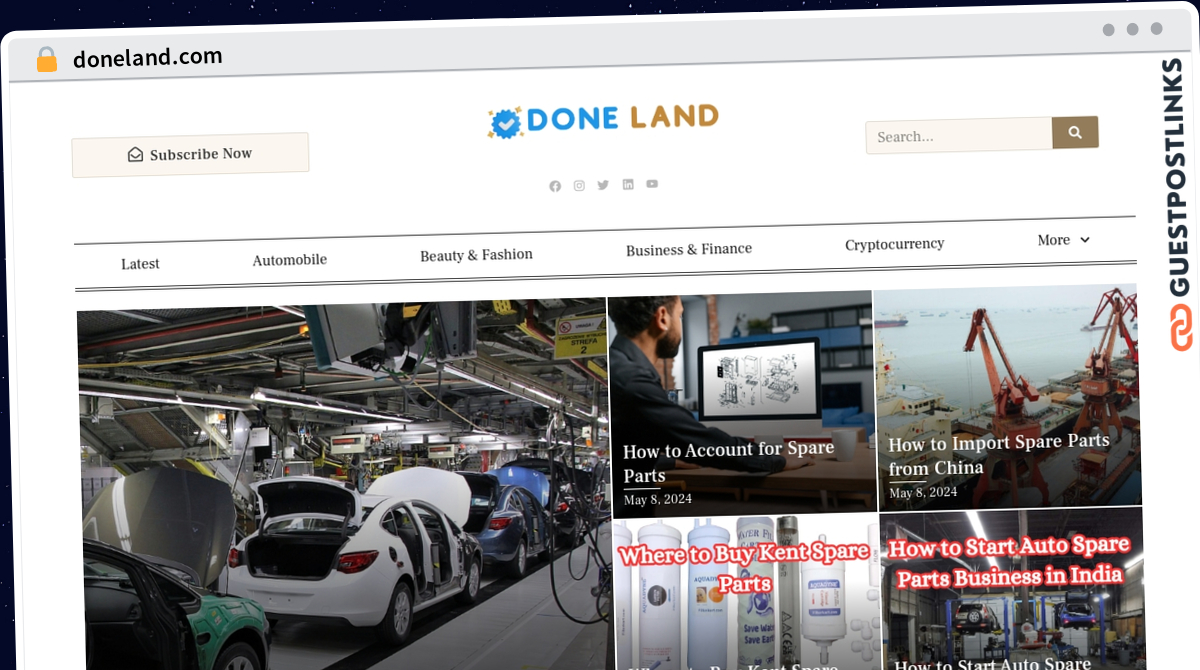The image size is (1200, 670).
Task: Open the LinkedIn social icon
Action: click(x=628, y=184)
